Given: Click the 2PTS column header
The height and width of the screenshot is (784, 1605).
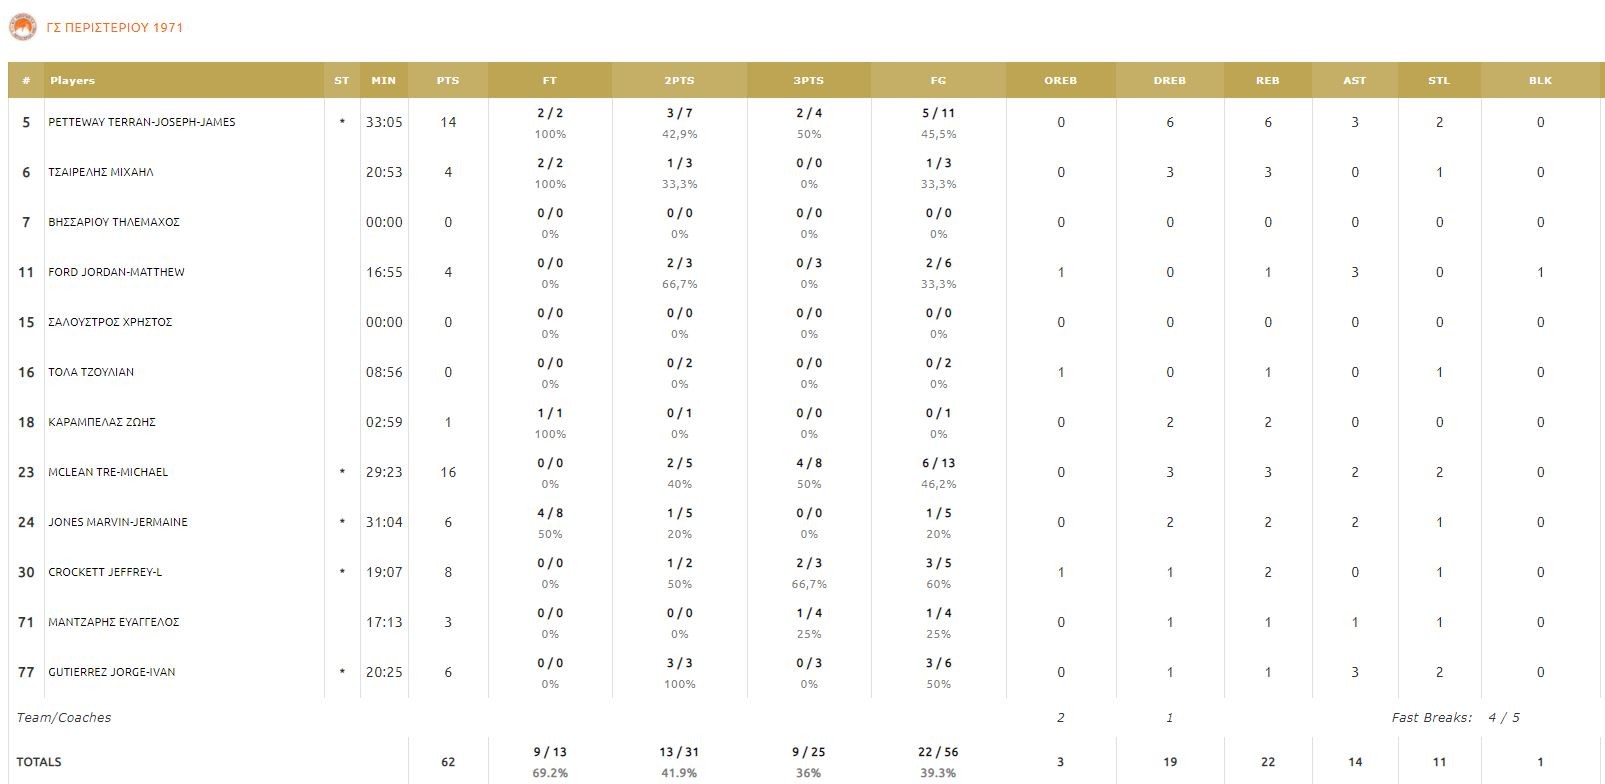Looking at the screenshot, I should click(679, 80).
